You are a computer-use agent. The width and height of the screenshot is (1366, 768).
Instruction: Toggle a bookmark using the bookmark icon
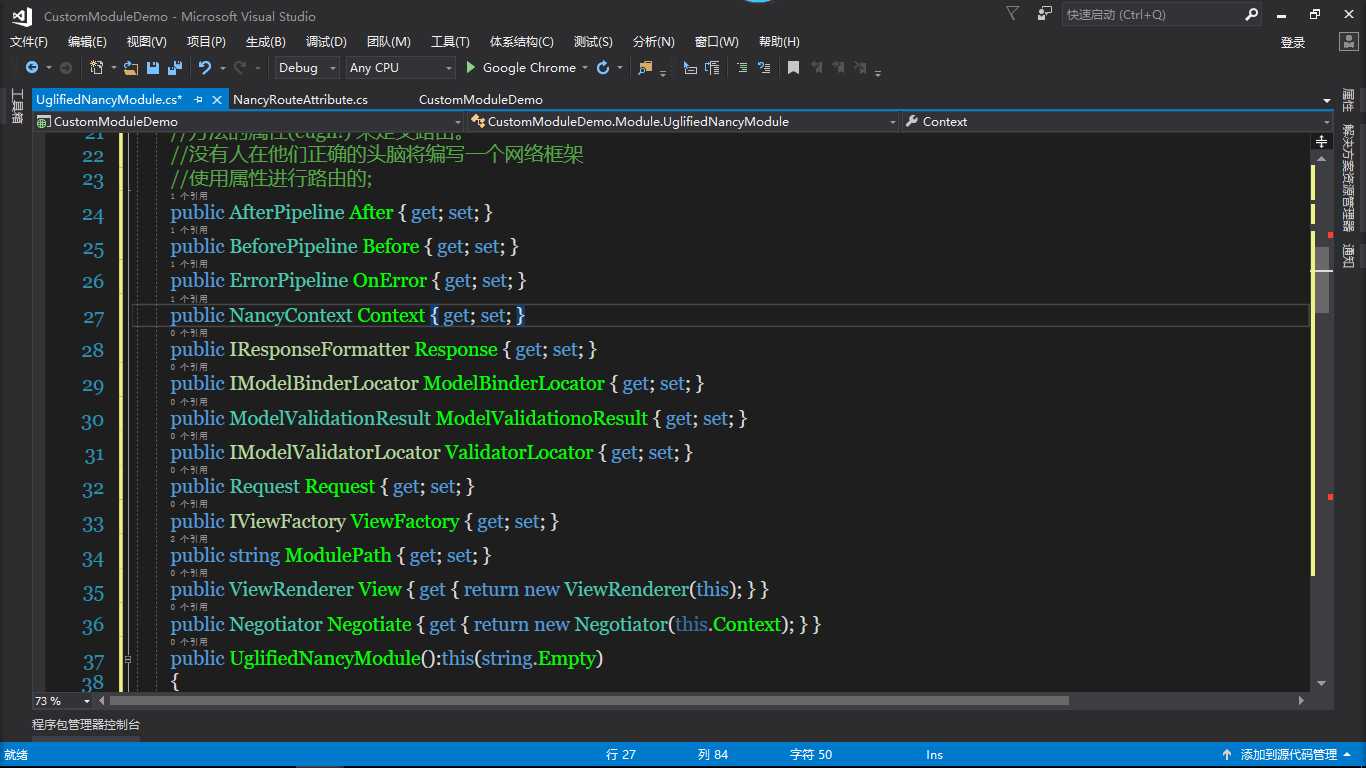point(793,68)
